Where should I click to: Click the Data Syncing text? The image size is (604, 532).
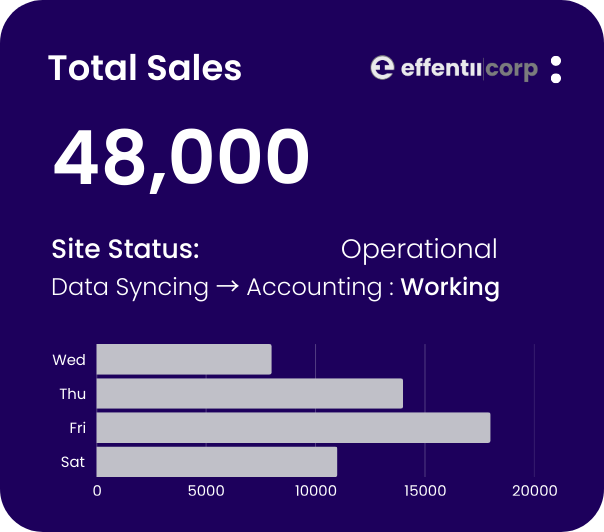130,288
